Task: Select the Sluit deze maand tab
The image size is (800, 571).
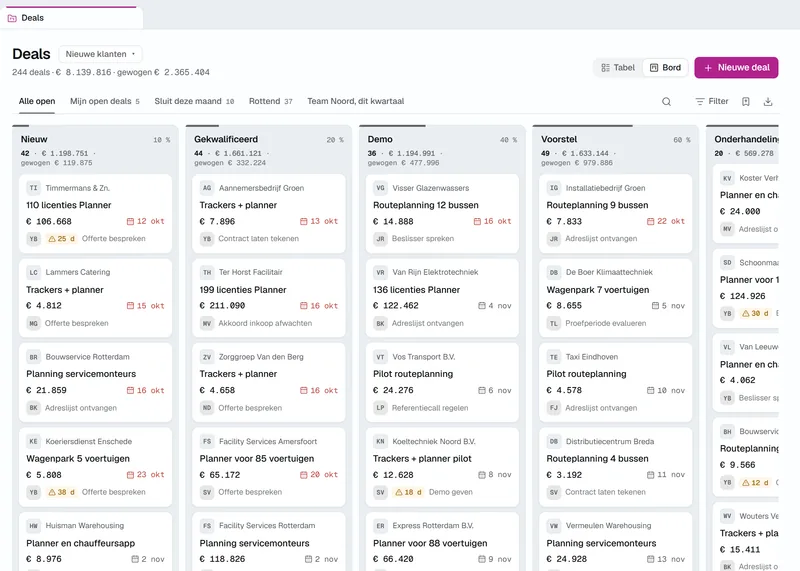Action: (x=194, y=101)
